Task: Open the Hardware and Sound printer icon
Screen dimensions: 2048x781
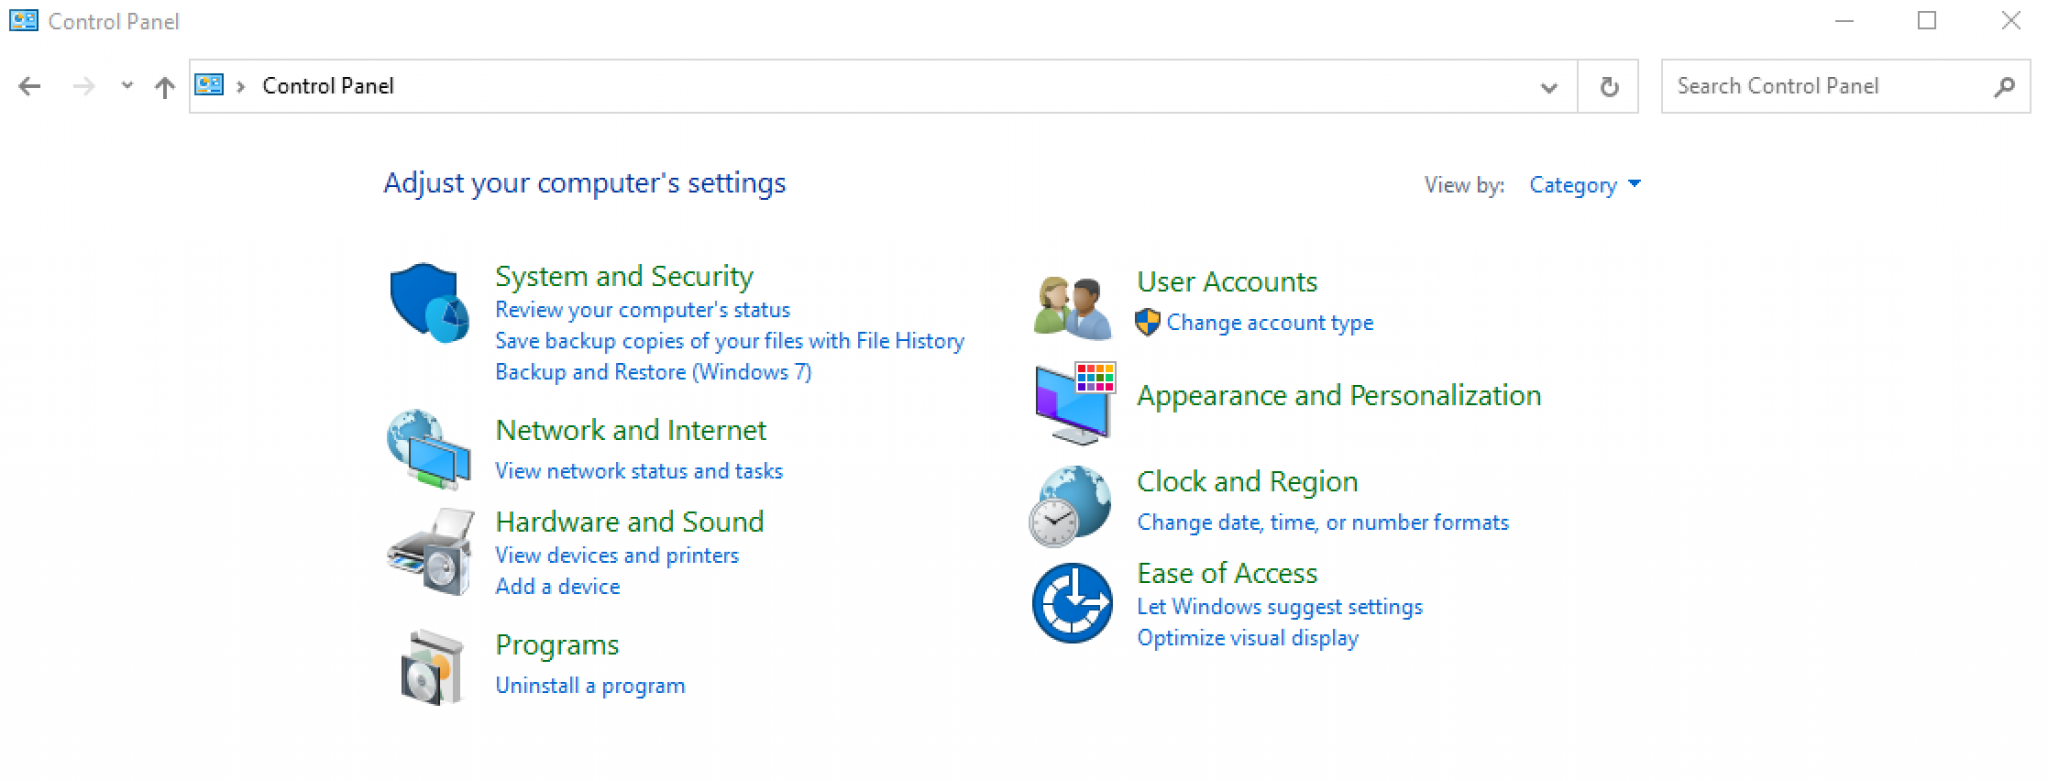Action: pos(431,552)
